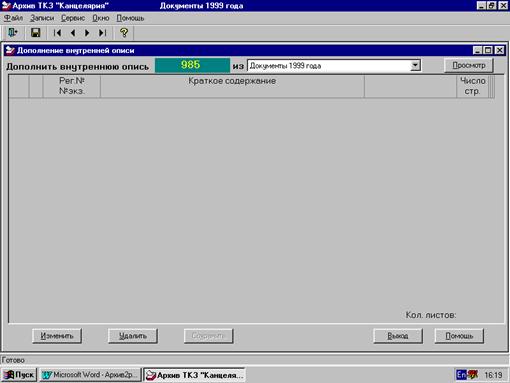Open the Окно menu

[101, 18]
